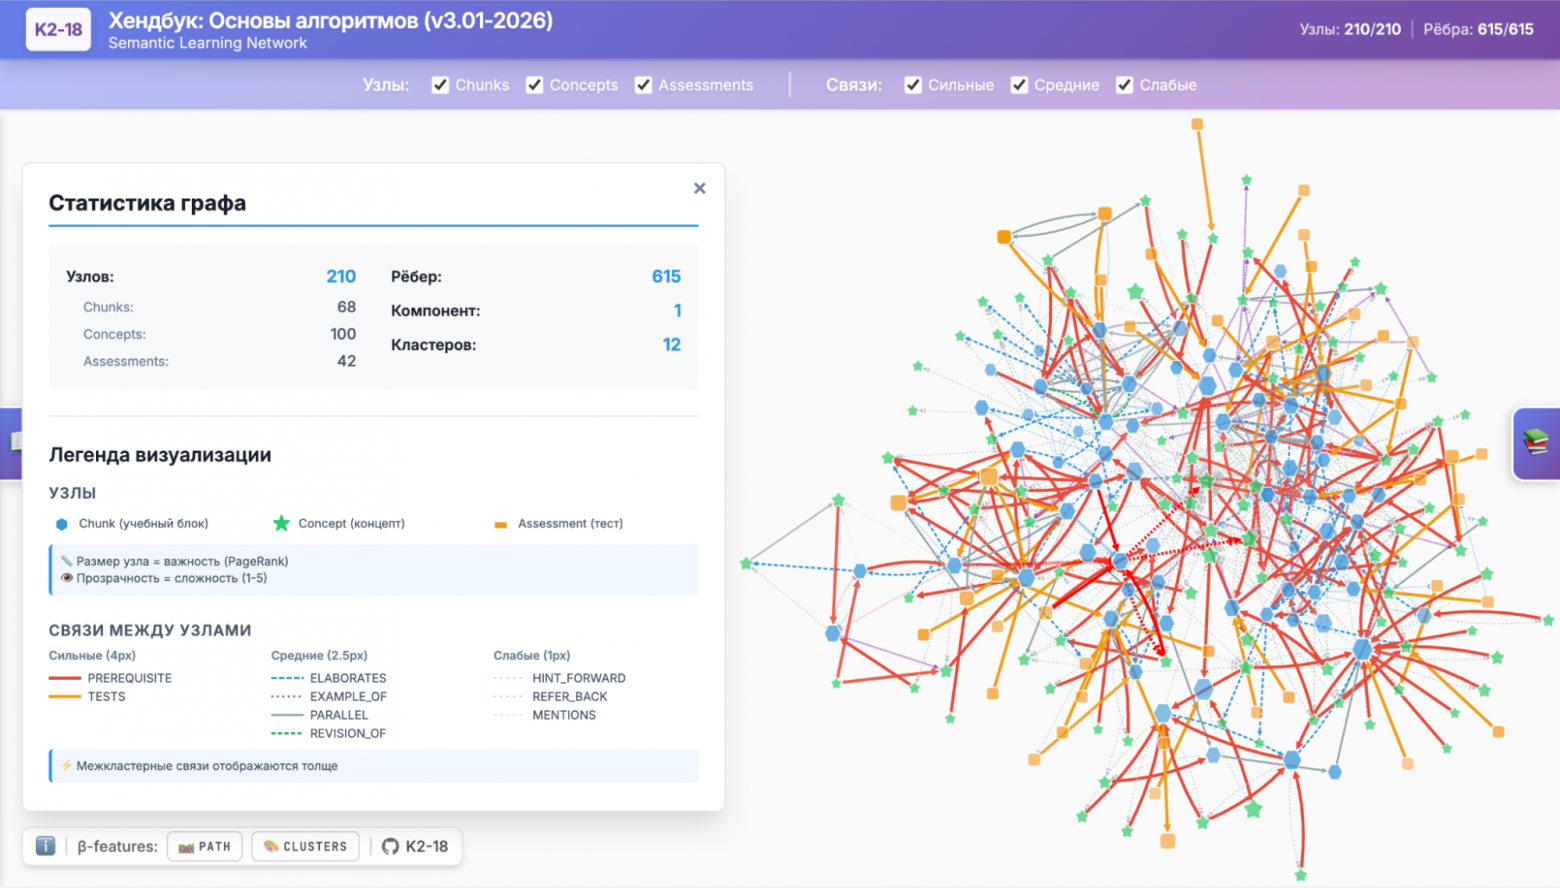
Task: Select the HINT_FORWARD legend label
Action: 579,678
